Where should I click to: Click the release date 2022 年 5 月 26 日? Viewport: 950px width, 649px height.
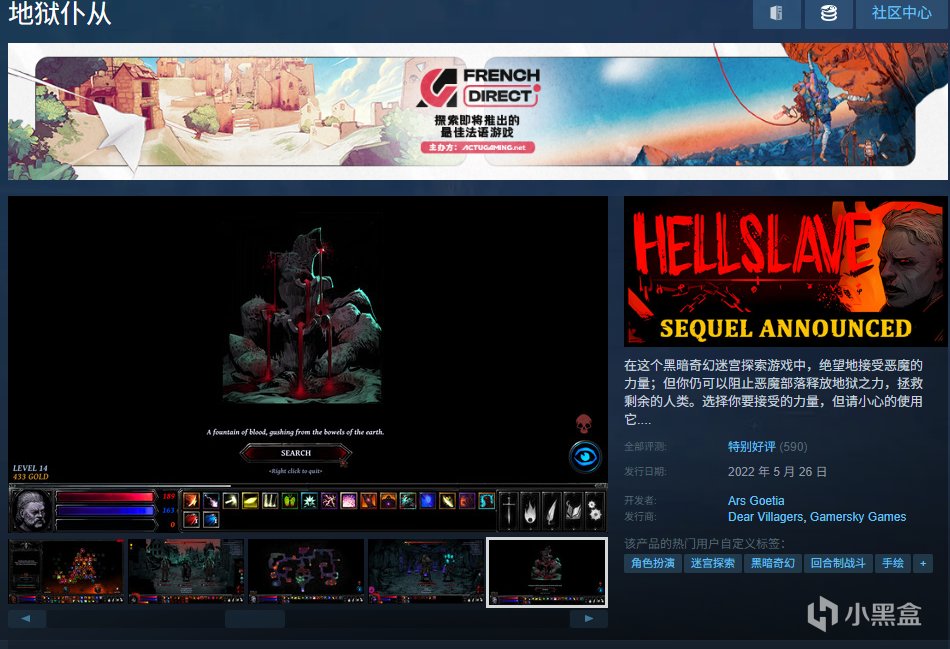(777, 471)
